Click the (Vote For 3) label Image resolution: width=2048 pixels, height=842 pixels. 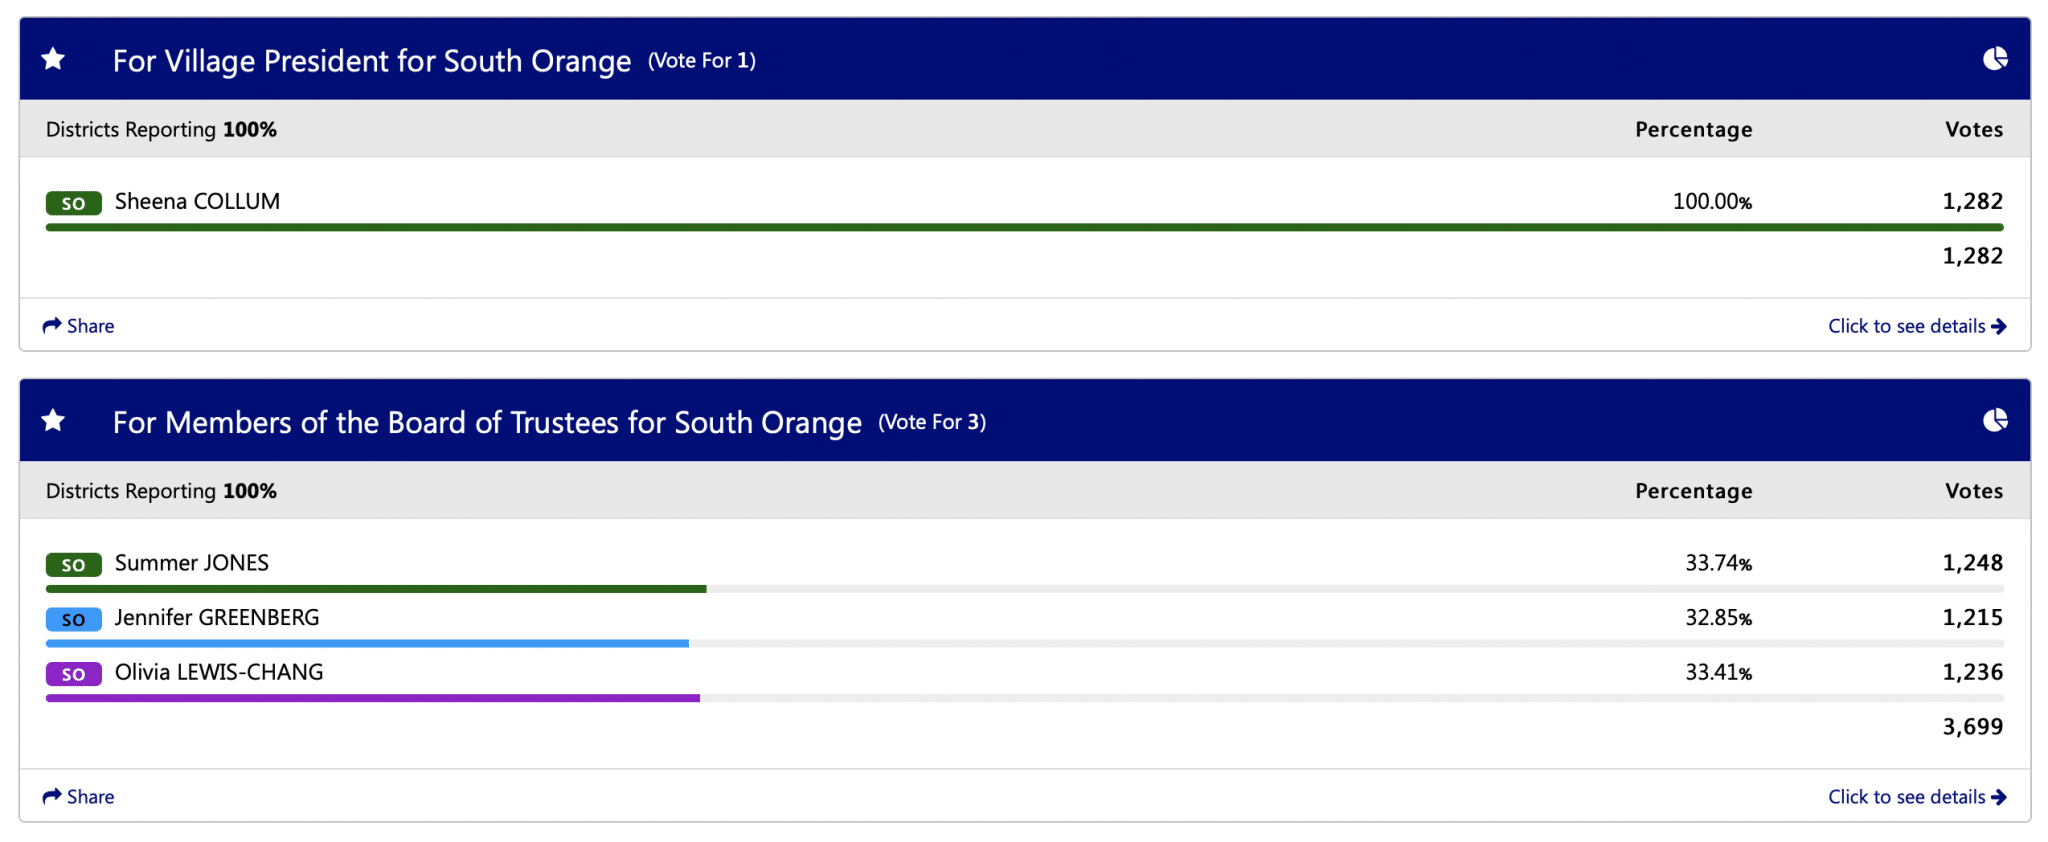[x=932, y=422]
